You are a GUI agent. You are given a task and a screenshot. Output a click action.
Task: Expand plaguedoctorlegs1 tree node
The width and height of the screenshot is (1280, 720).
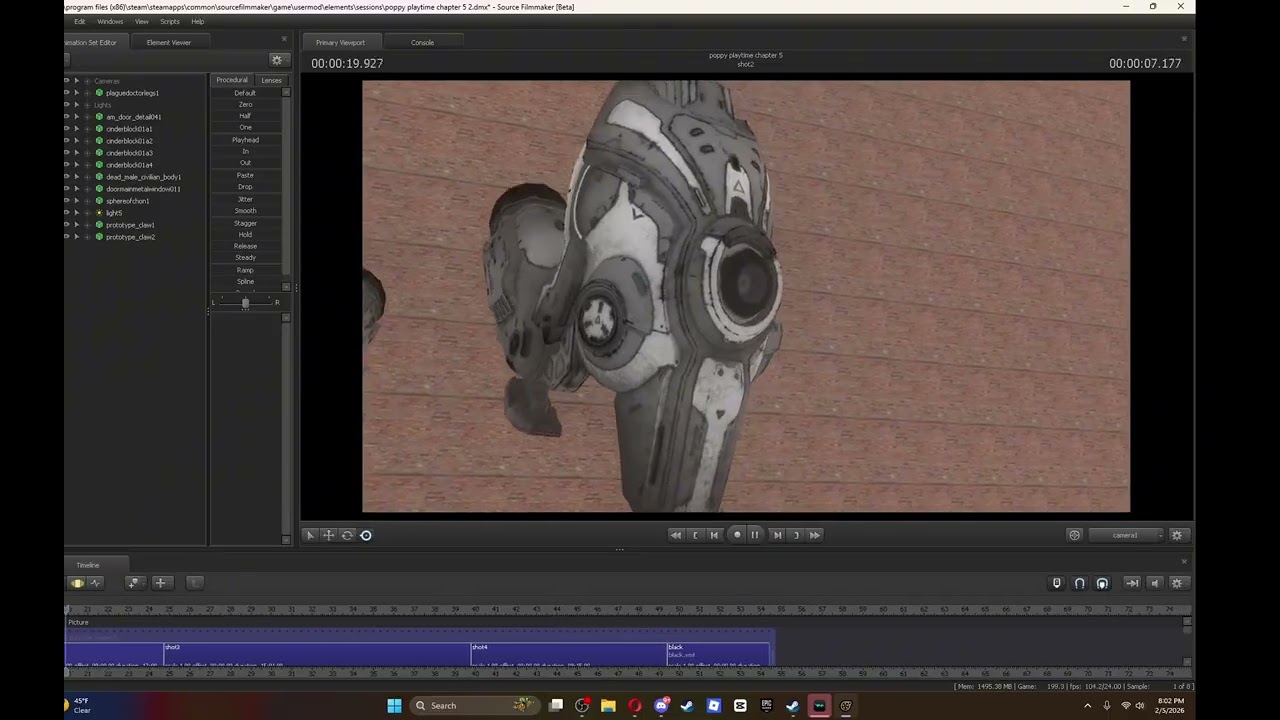point(87,93)
